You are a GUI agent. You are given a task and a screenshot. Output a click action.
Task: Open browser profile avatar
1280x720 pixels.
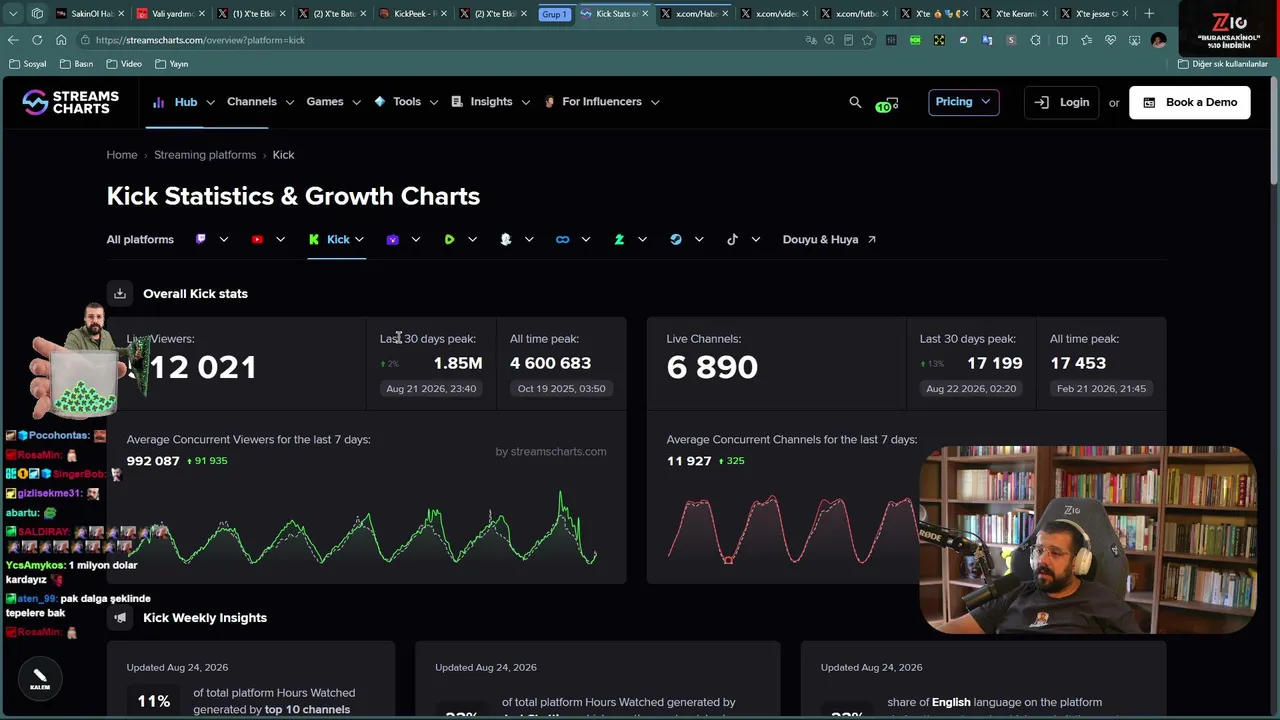[x=1158, y=40]
